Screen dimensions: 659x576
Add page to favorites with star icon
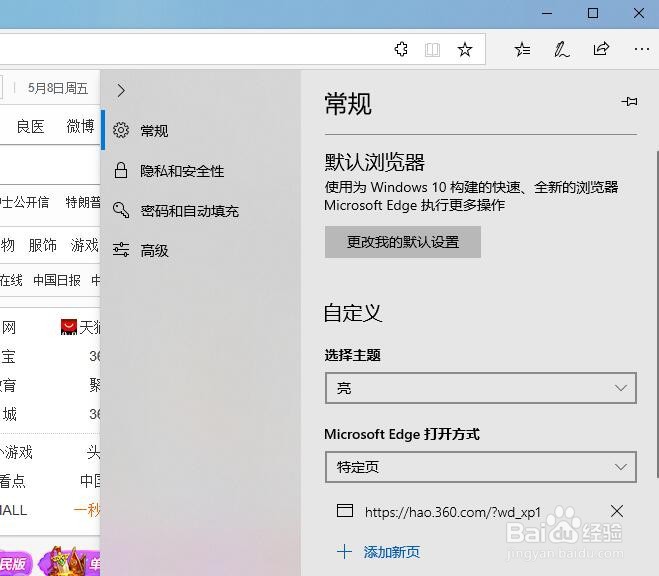coord(464,50)
